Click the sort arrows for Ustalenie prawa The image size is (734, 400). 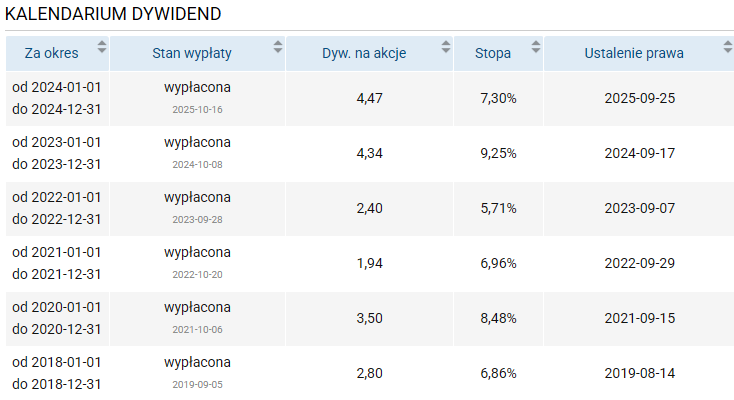(727, 46)
